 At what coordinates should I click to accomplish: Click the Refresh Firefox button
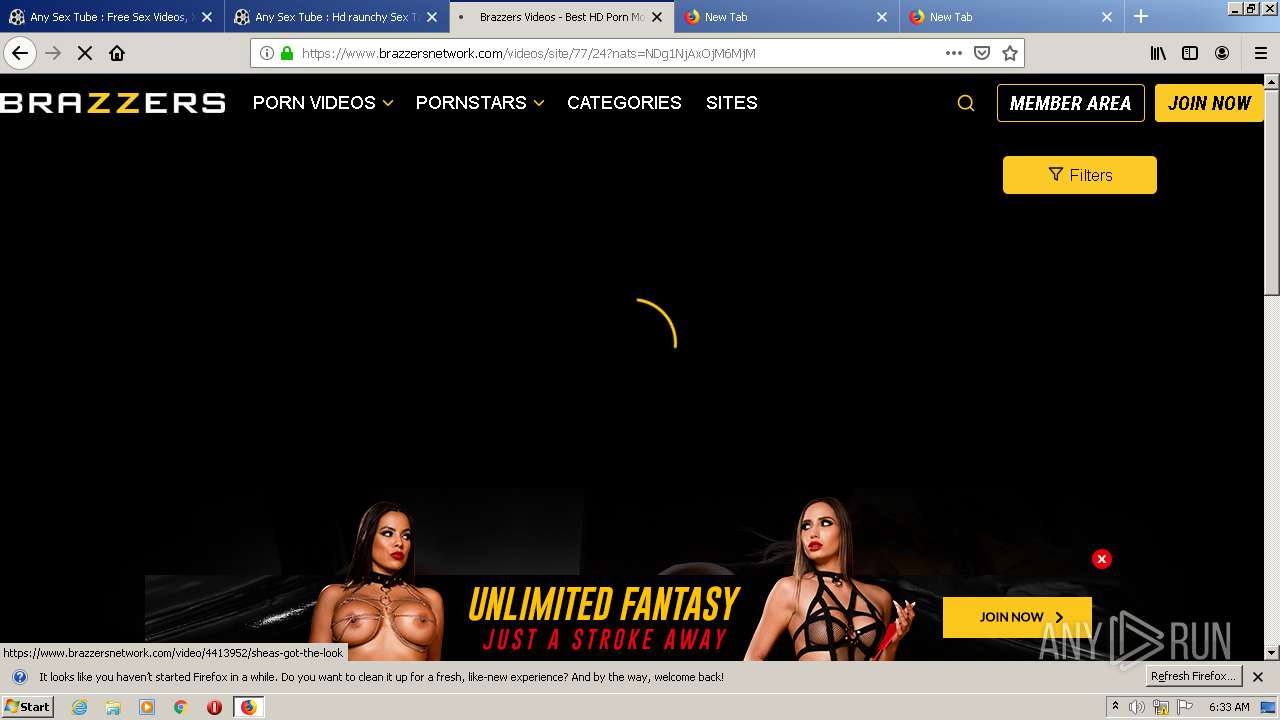[x=1194, y=677]
